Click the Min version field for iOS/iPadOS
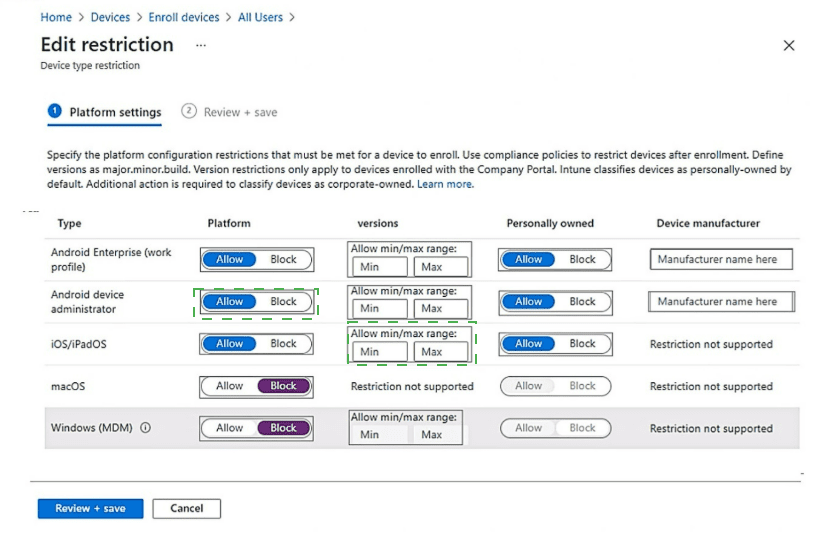The height and width of the screenshot is (540, 824). pyautogui.click(x=379, y=352)
